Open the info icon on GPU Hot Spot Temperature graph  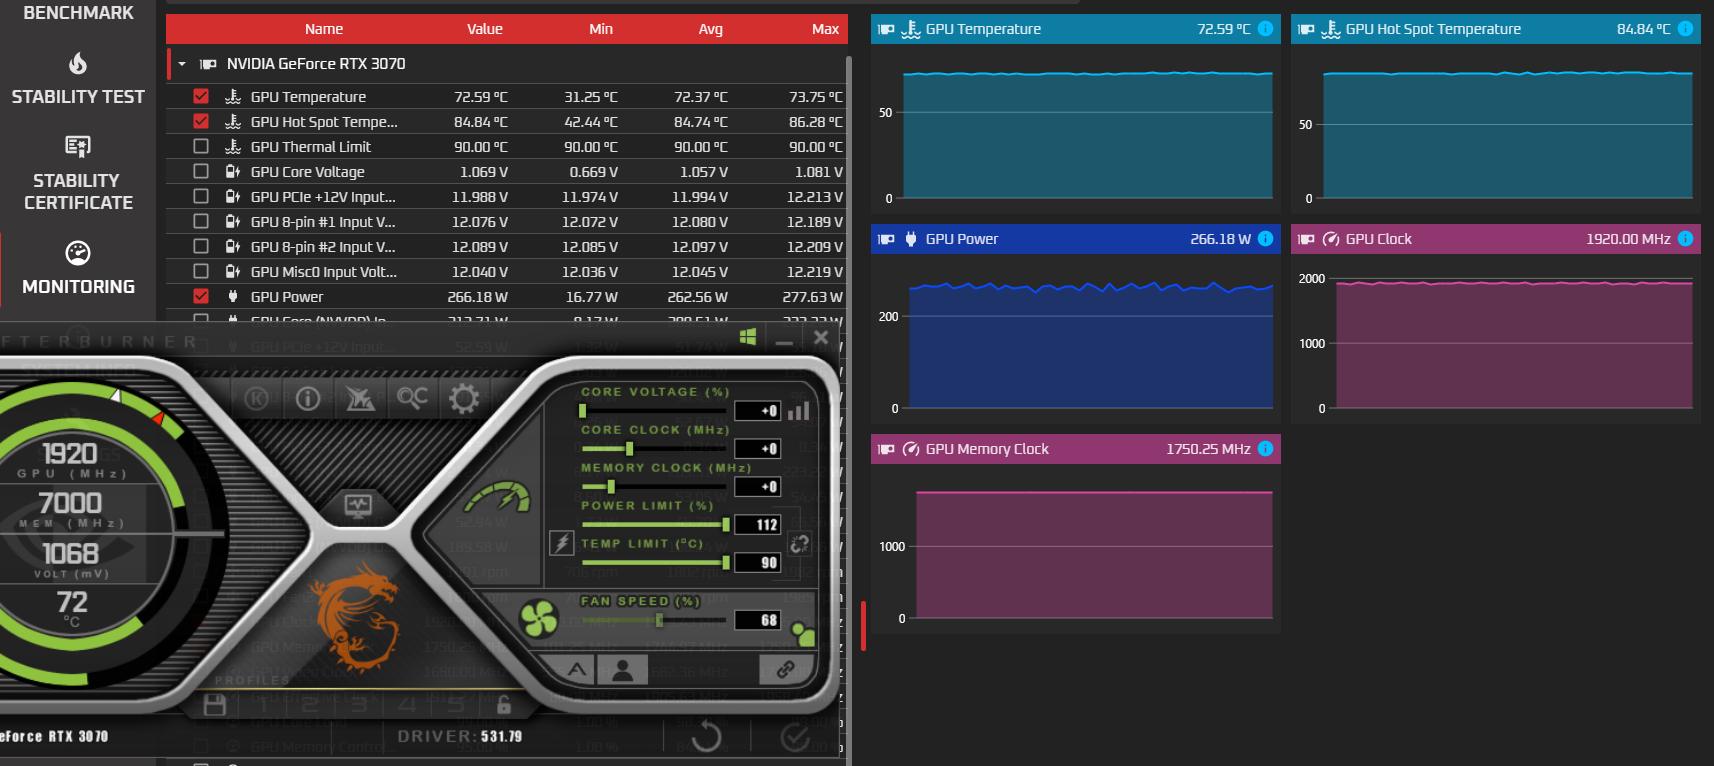pos(1685,29)
